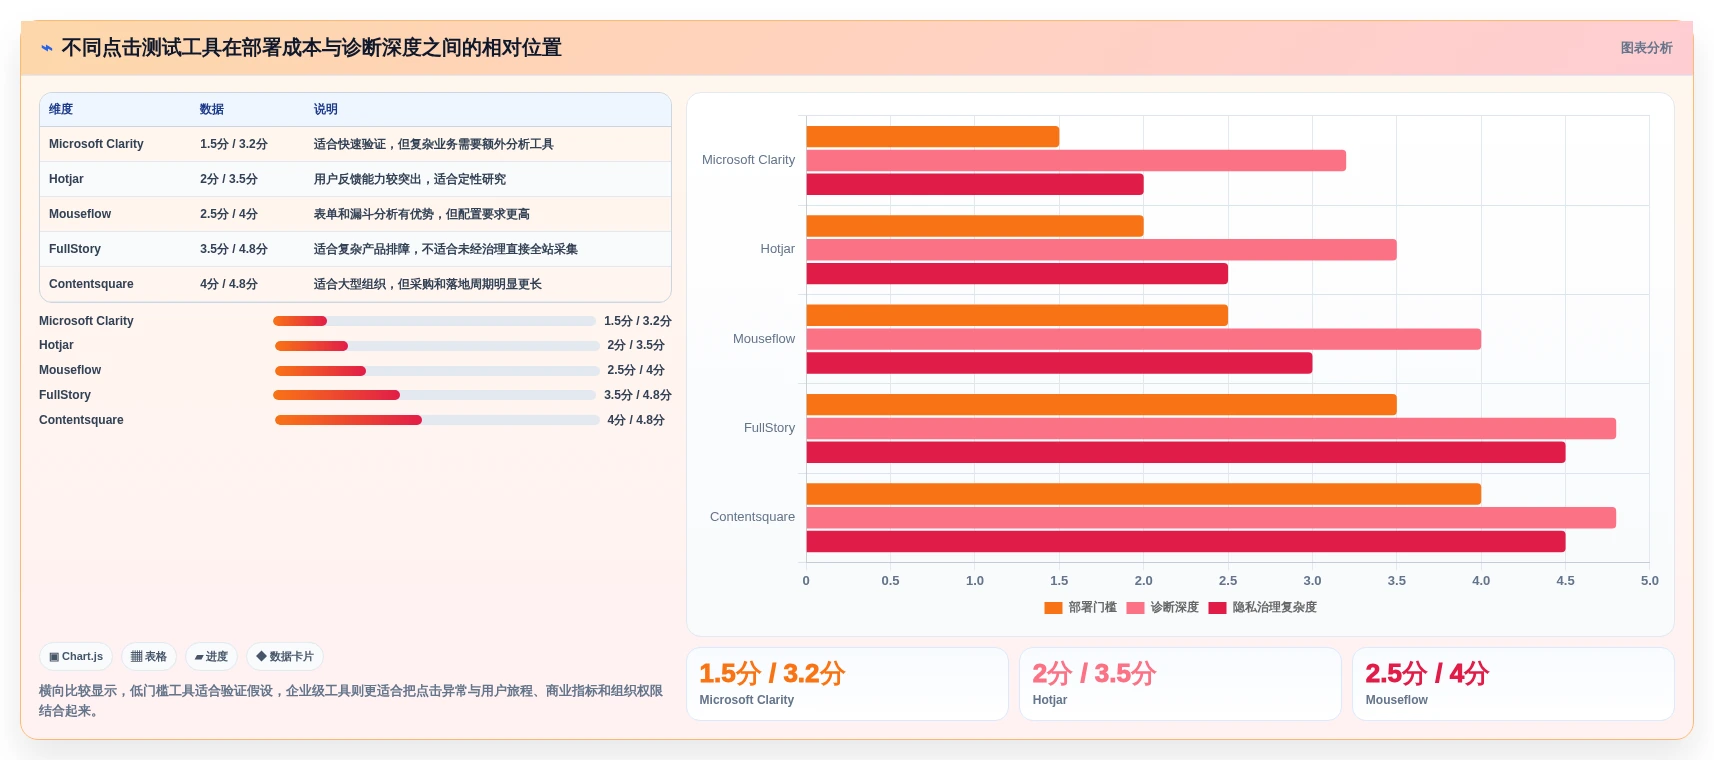
Task: Click the 2.5 x-axis tick label
Action: pyautogui.click(x=1228, y=581)
